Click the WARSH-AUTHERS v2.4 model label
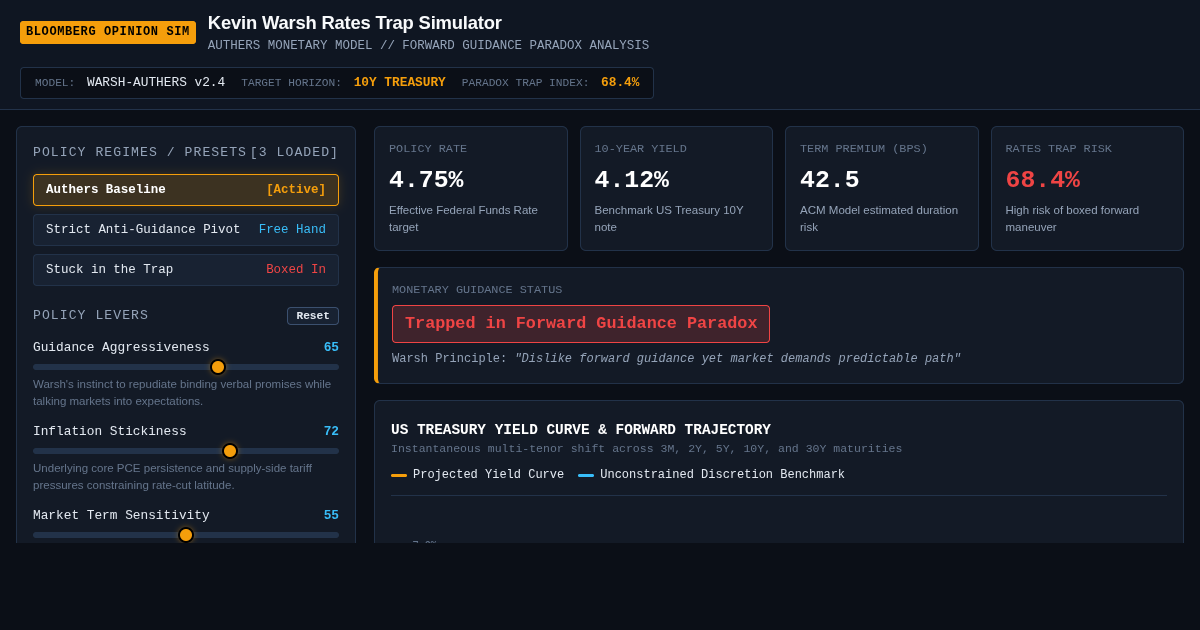The image size is (1200, 630). [156, 83]
